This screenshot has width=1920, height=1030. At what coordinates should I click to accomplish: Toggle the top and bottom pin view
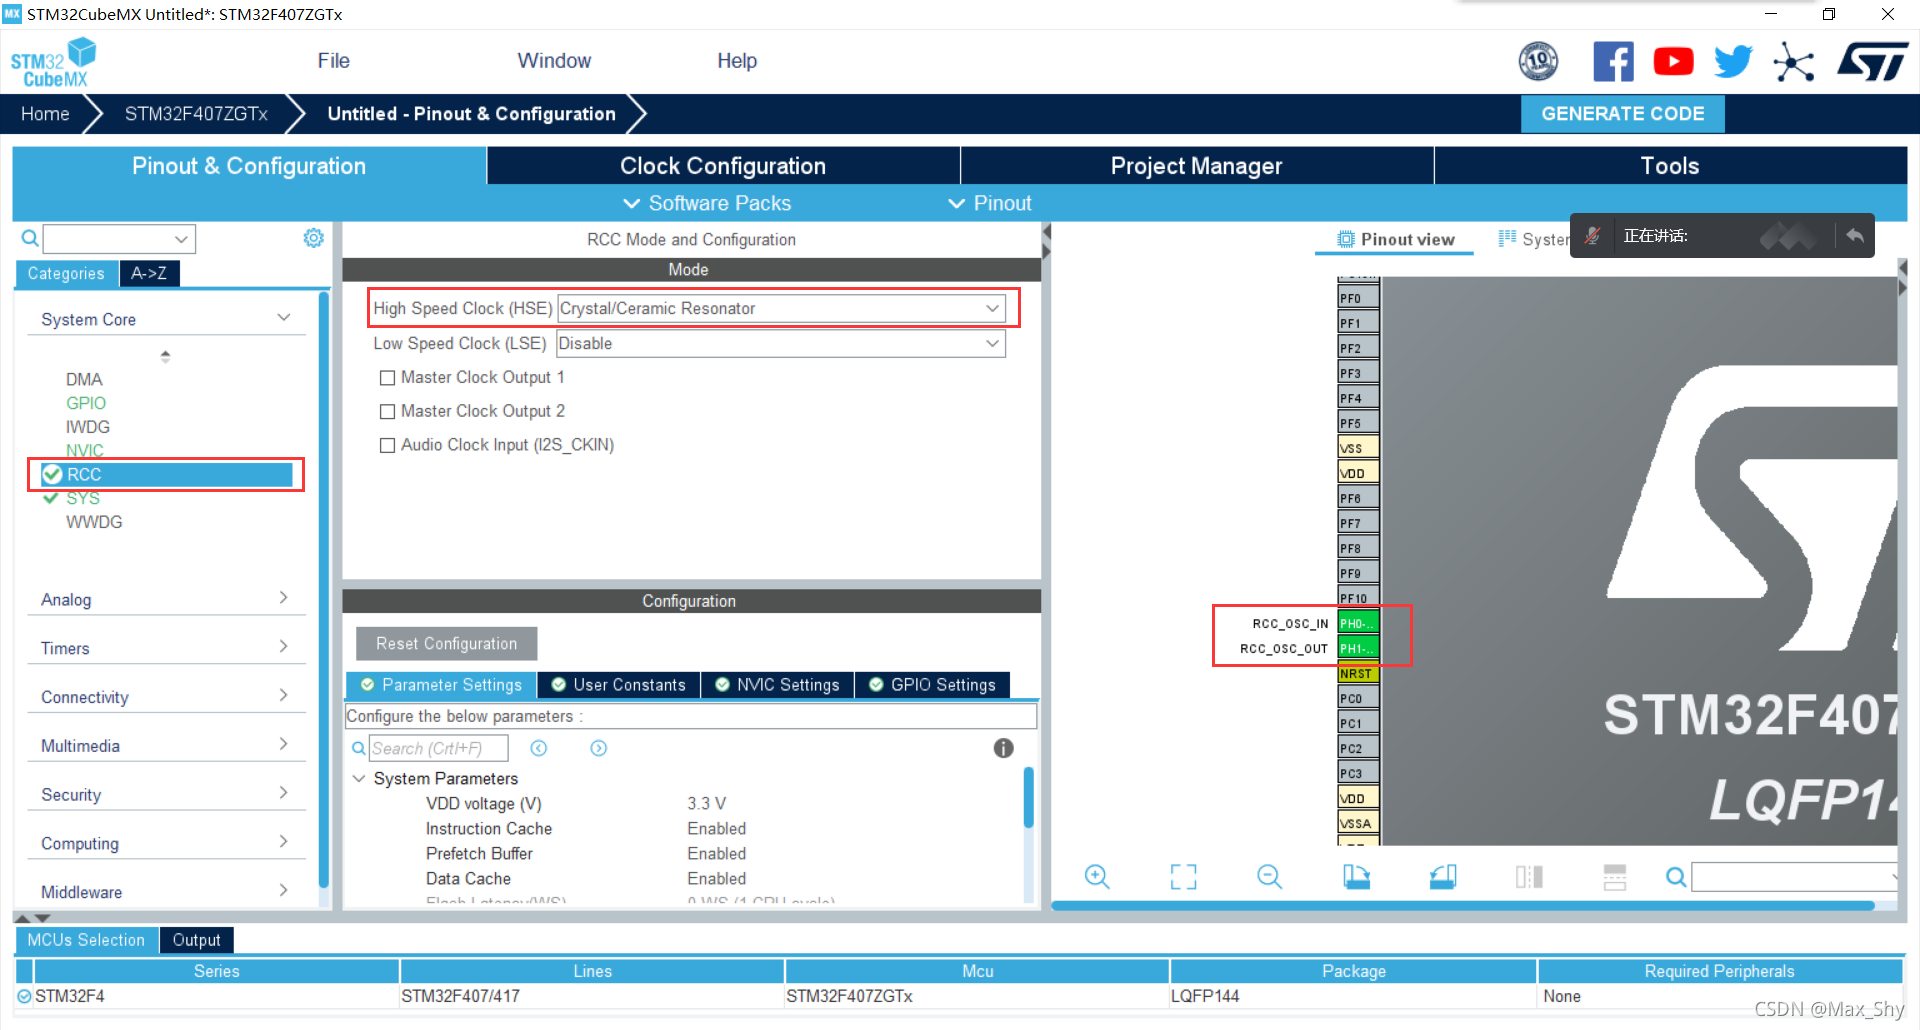[1614, 877]
